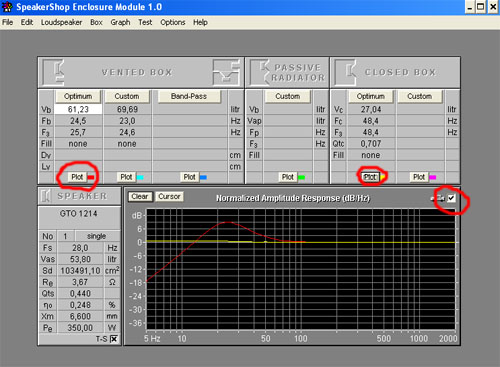The height and width of the screenshot is (367, 500).
Task: Toggle the T-S checkbox in Speaker panel
Action: tap(114, 339)
